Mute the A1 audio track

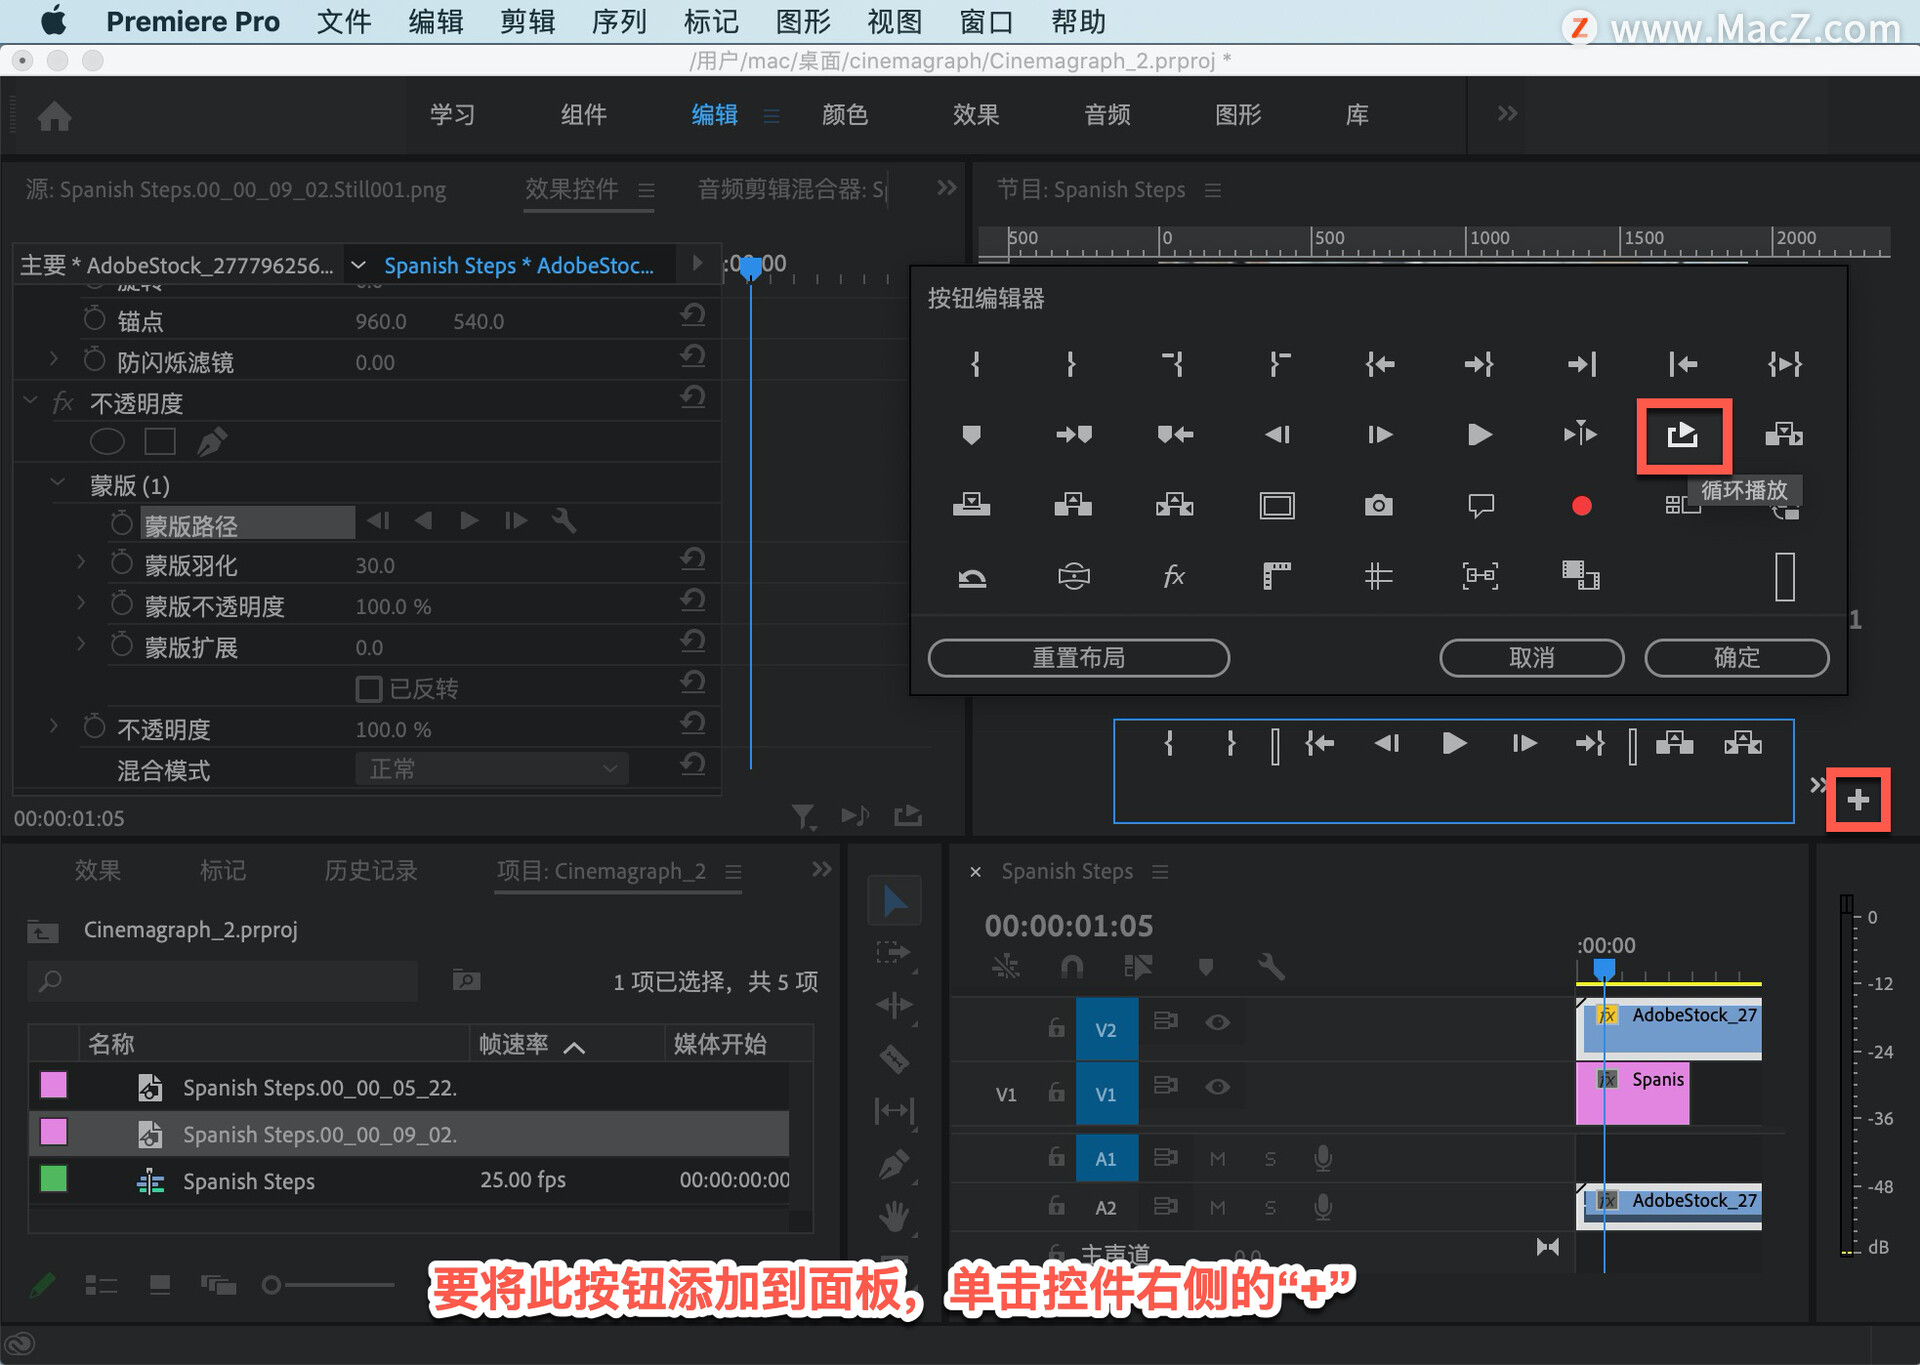pos(1217,1159)
